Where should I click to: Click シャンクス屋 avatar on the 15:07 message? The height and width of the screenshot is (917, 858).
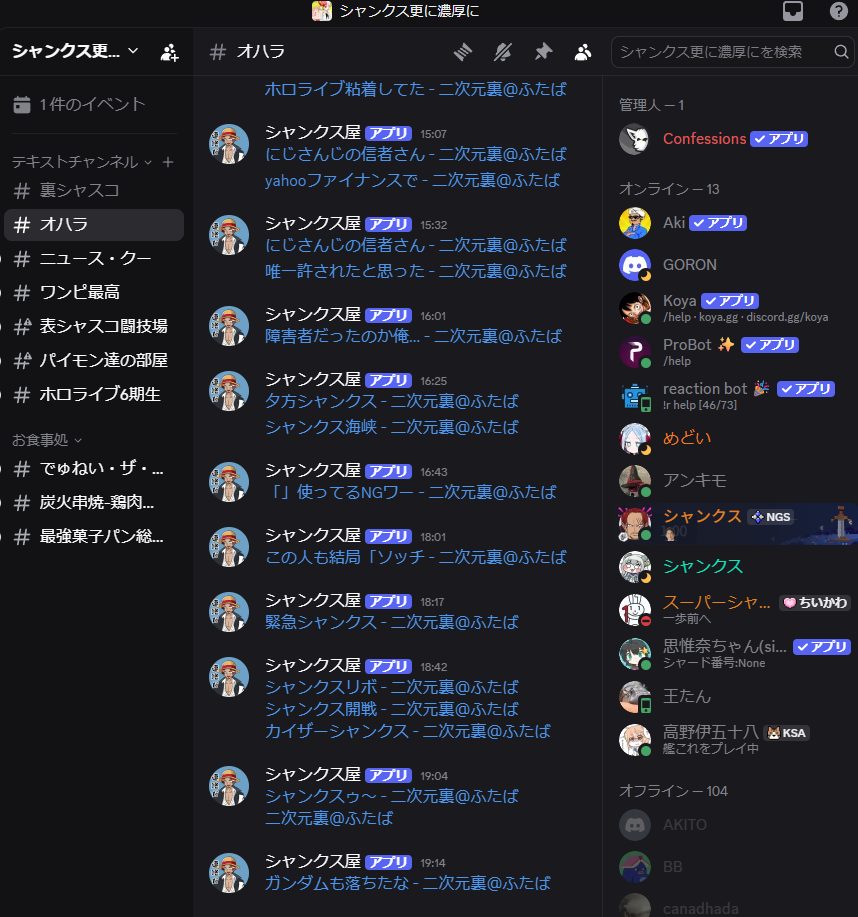pos(229,144)
